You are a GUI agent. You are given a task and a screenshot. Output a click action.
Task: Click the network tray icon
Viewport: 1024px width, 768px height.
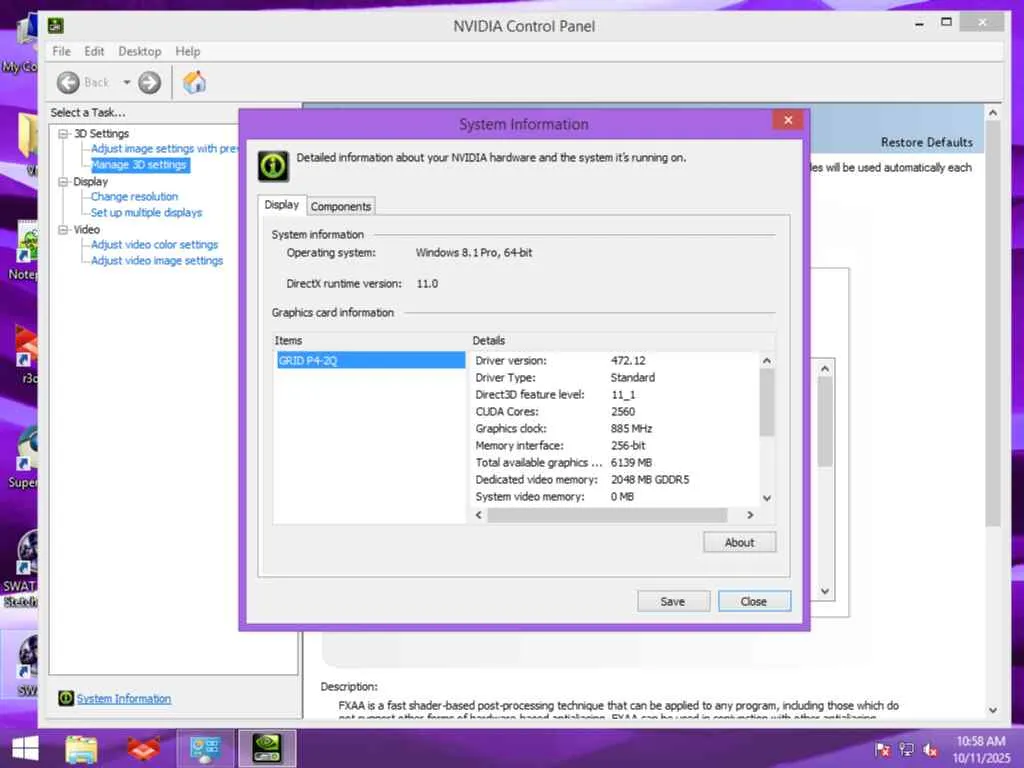pos(906,750)
